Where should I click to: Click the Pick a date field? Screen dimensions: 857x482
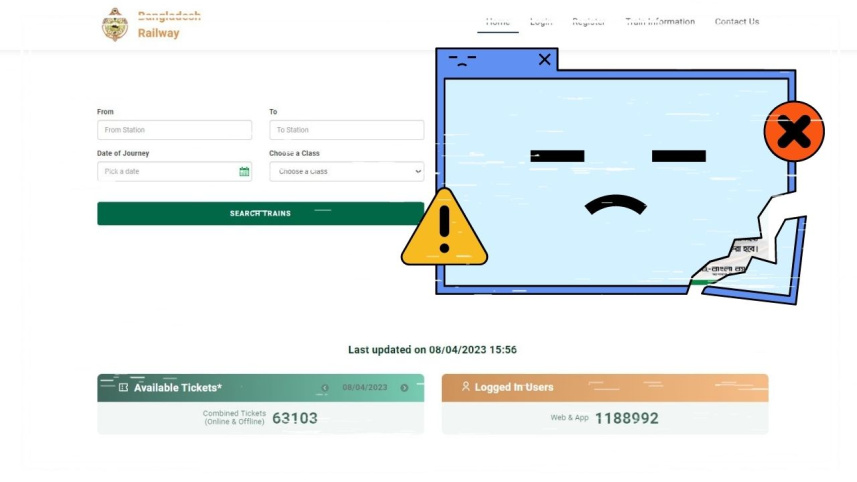point(174,172)
